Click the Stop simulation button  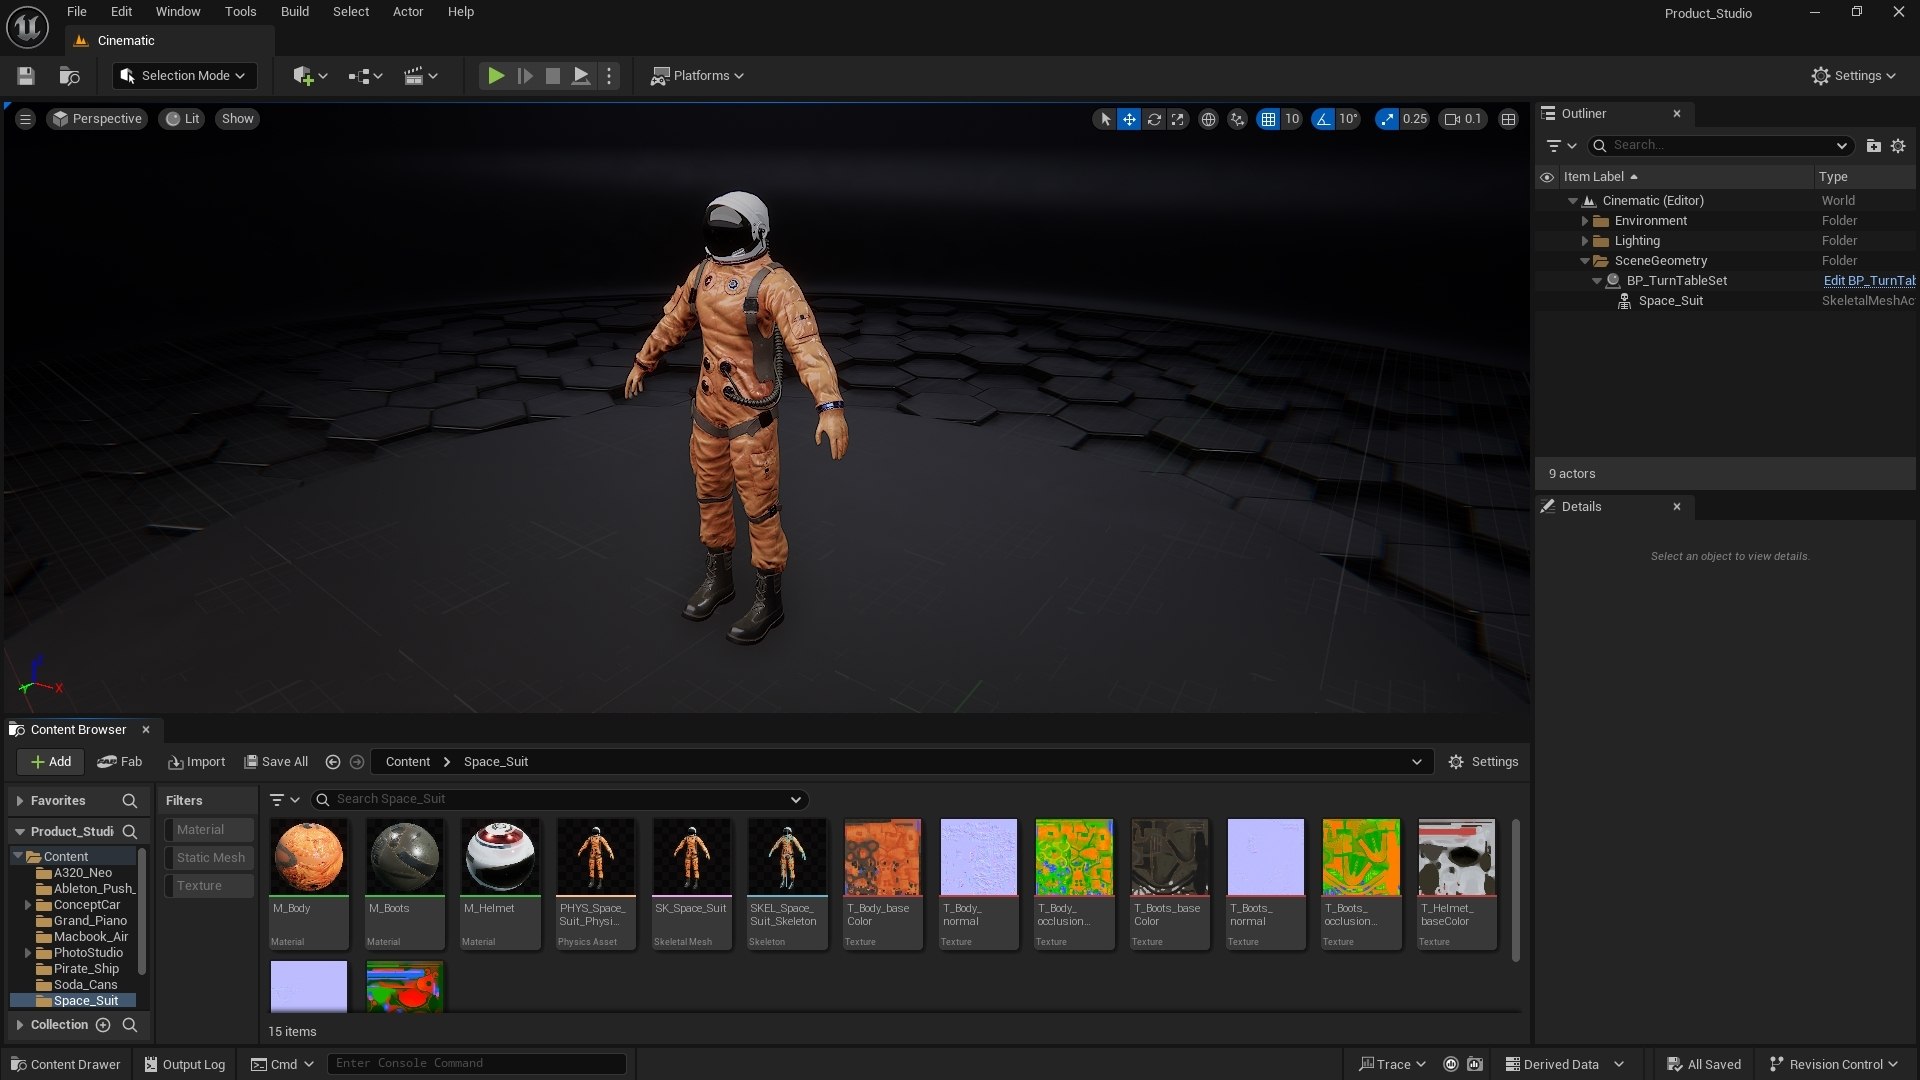[552, 76]
